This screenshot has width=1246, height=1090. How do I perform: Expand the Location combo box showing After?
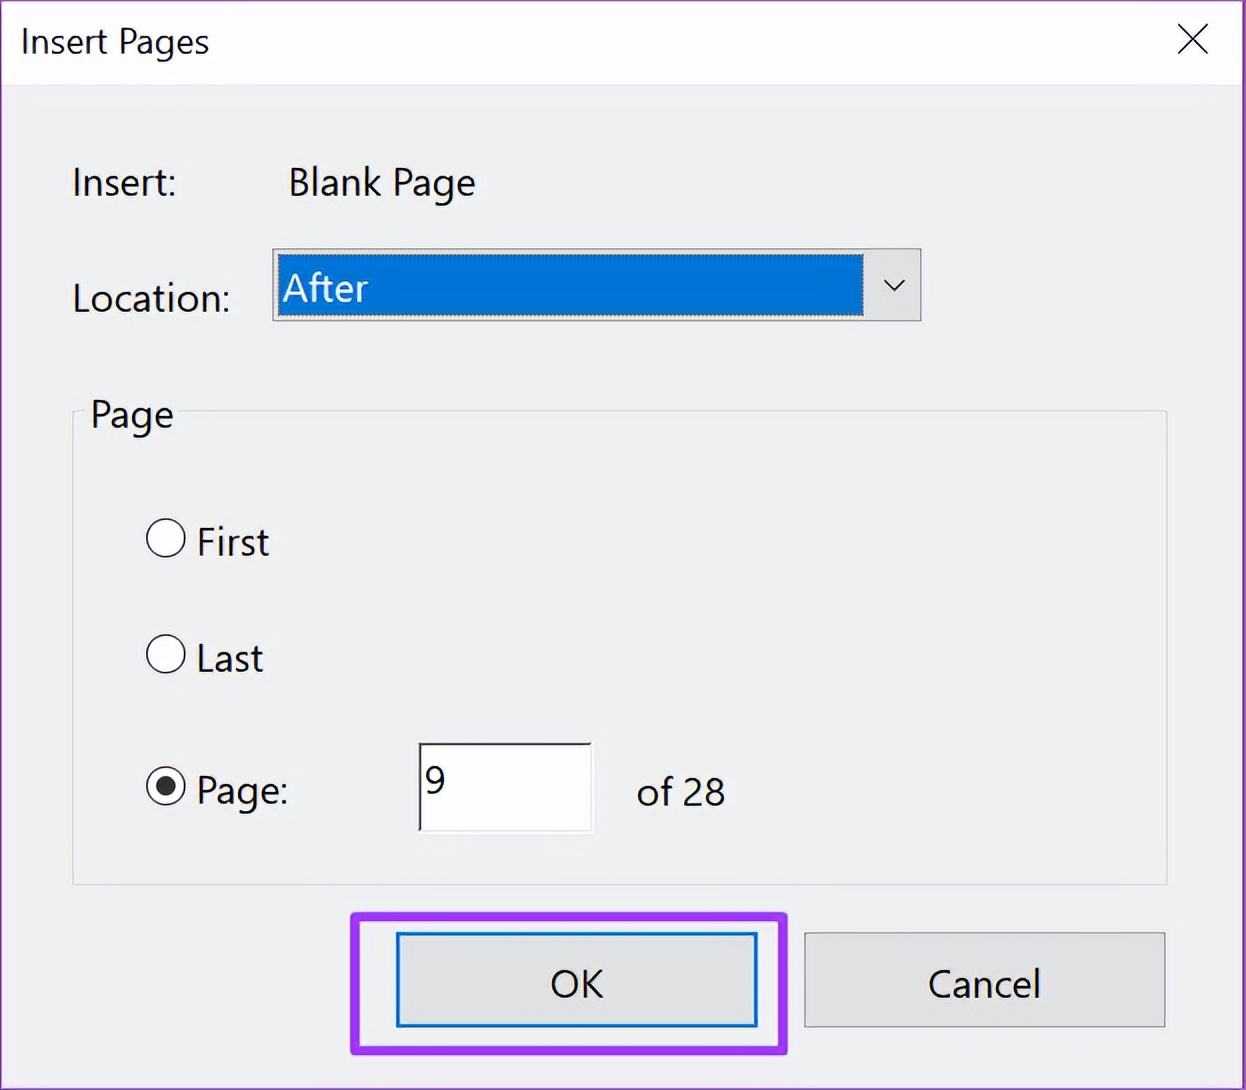pyautogui.click(x=893, y=285)
